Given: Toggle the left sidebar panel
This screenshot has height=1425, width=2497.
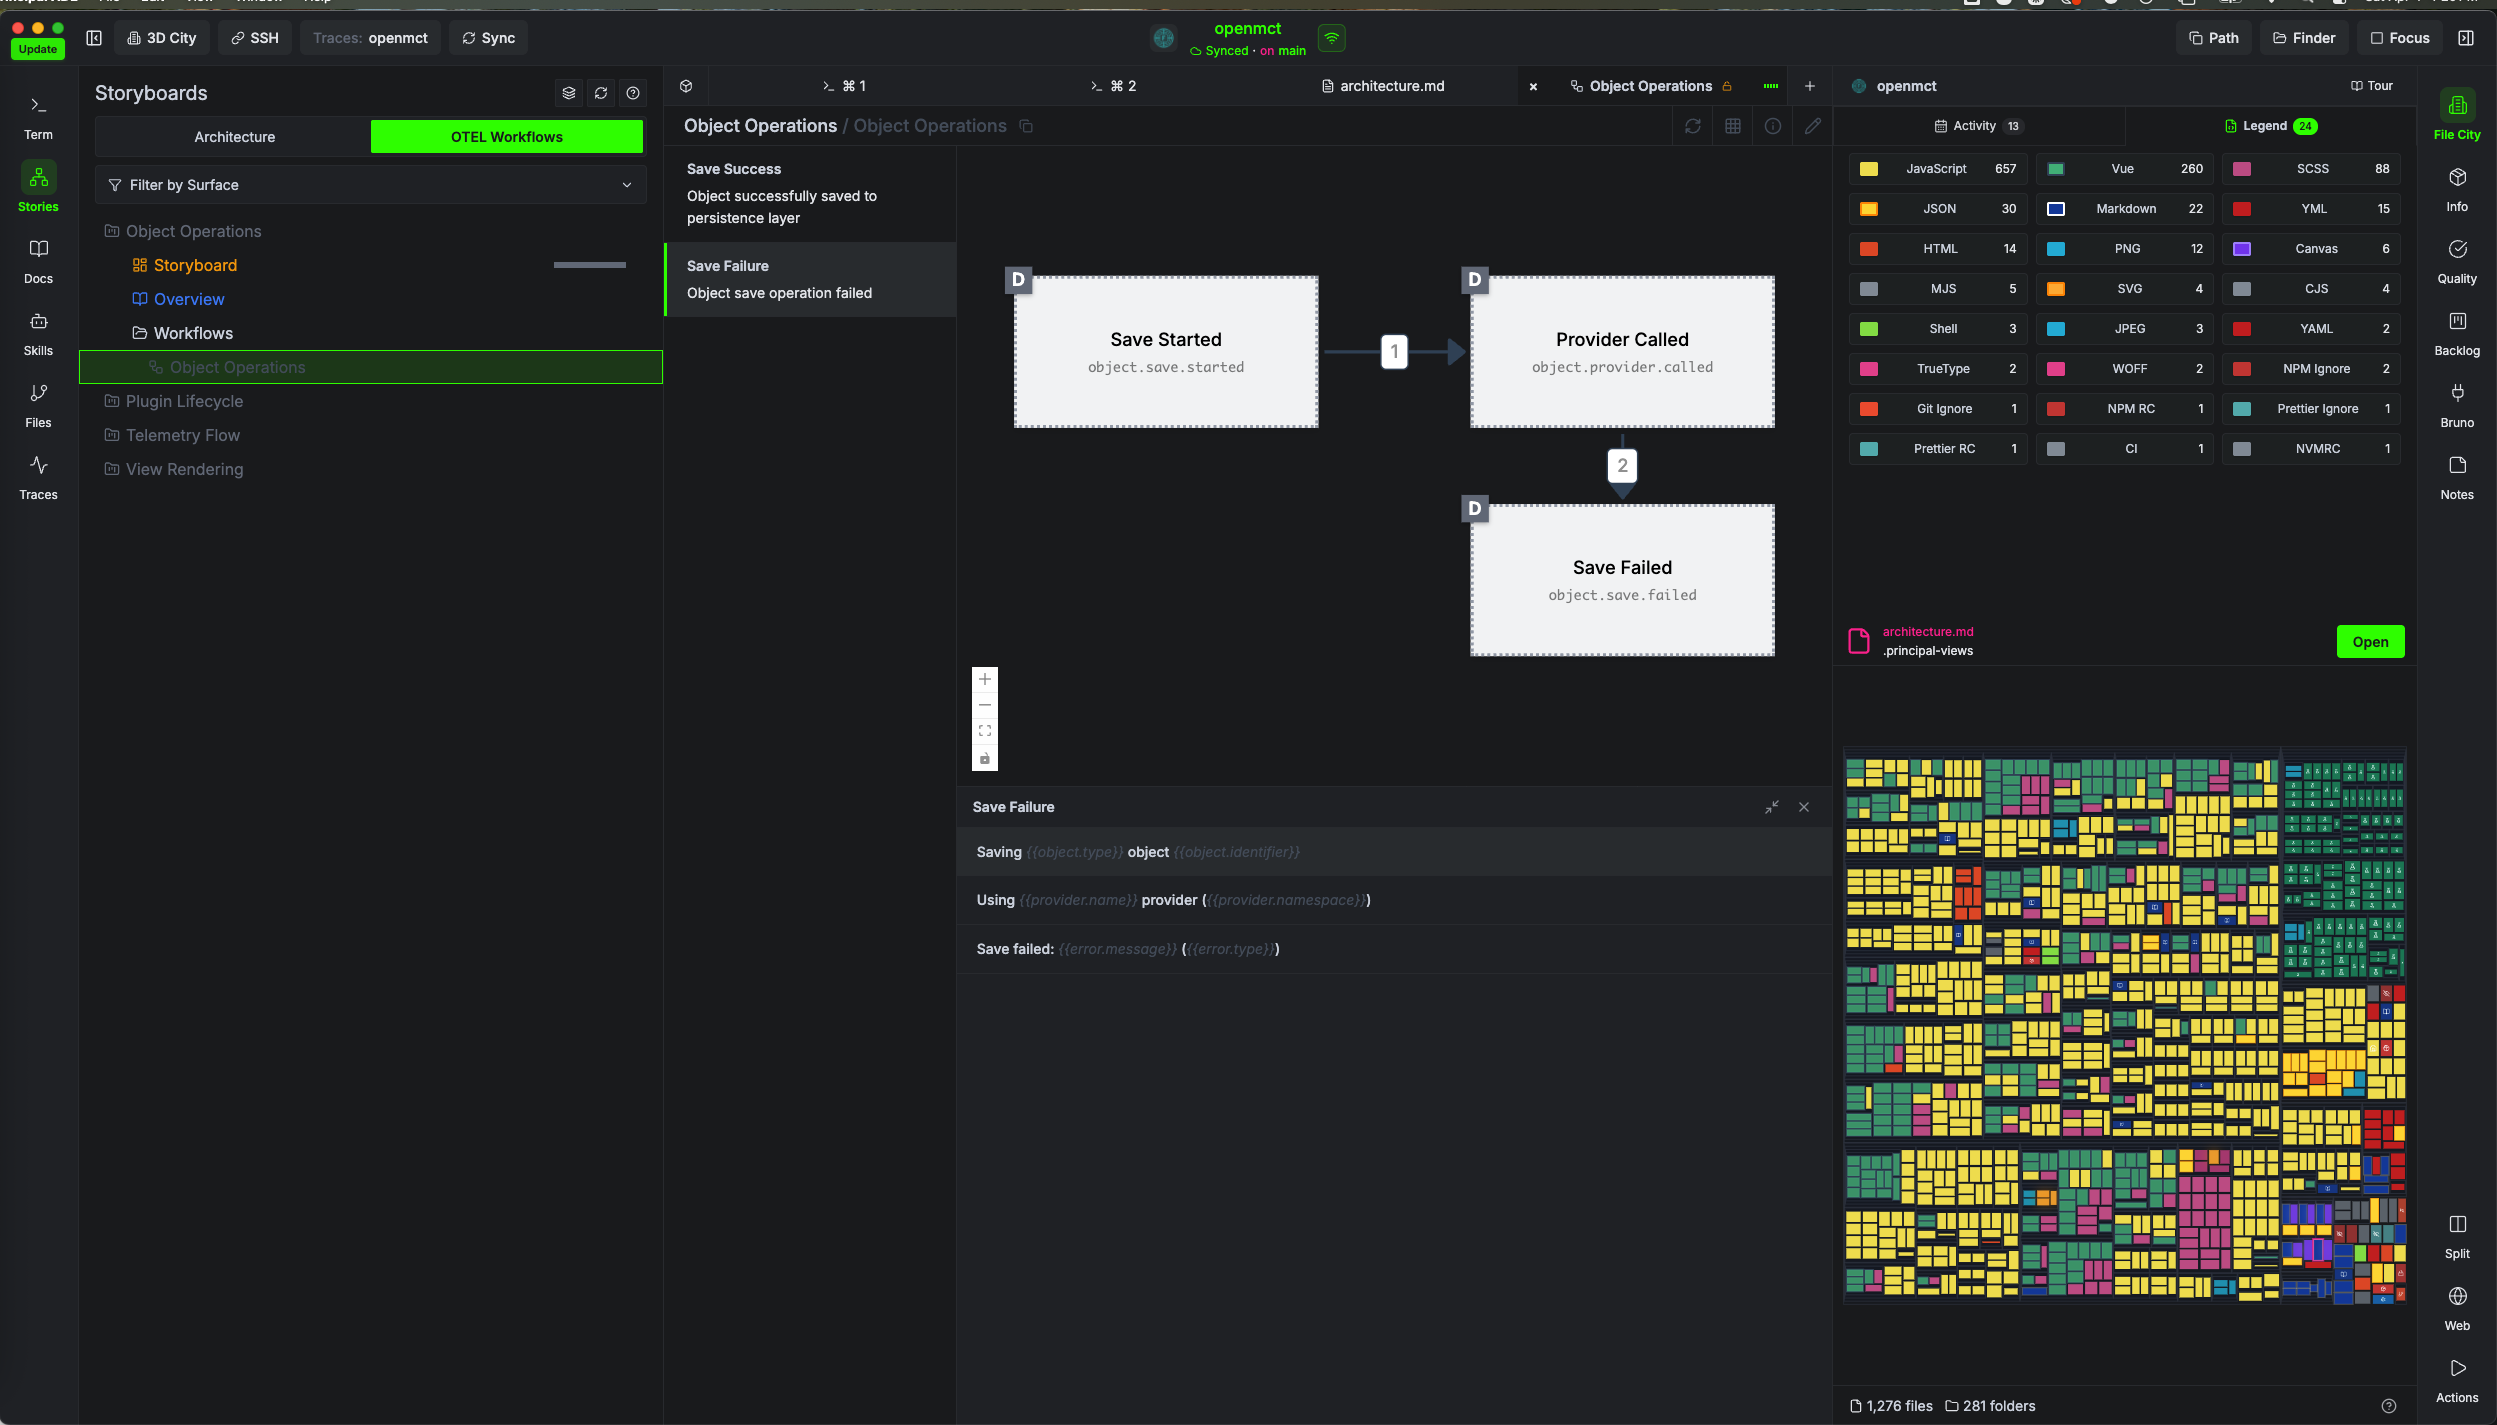Looking at the screenshot, I should 94,38.
